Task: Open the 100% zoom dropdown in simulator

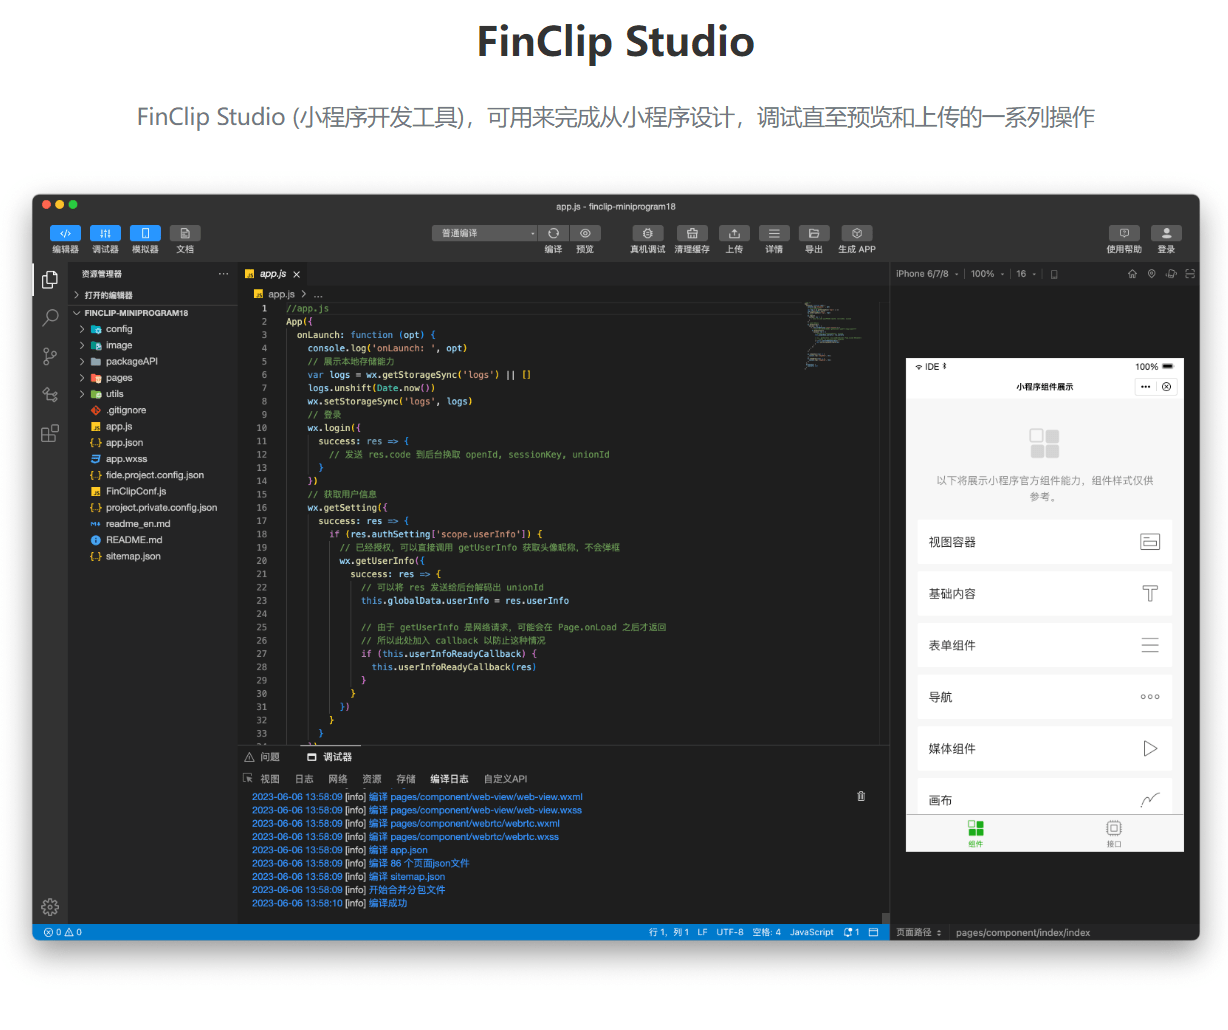Action: [x=988, y=274]
